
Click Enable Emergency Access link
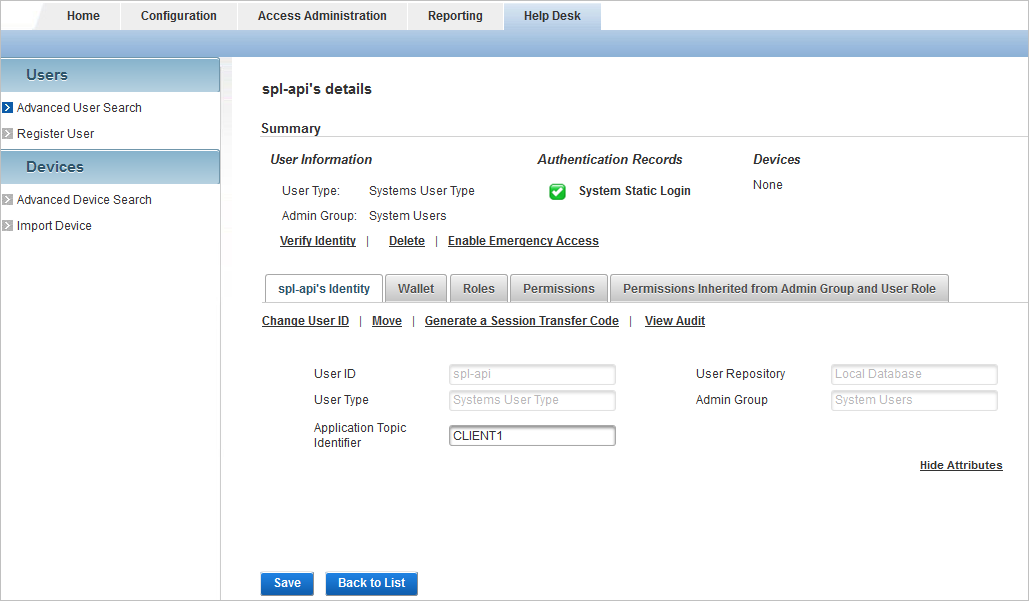(523, 241)
